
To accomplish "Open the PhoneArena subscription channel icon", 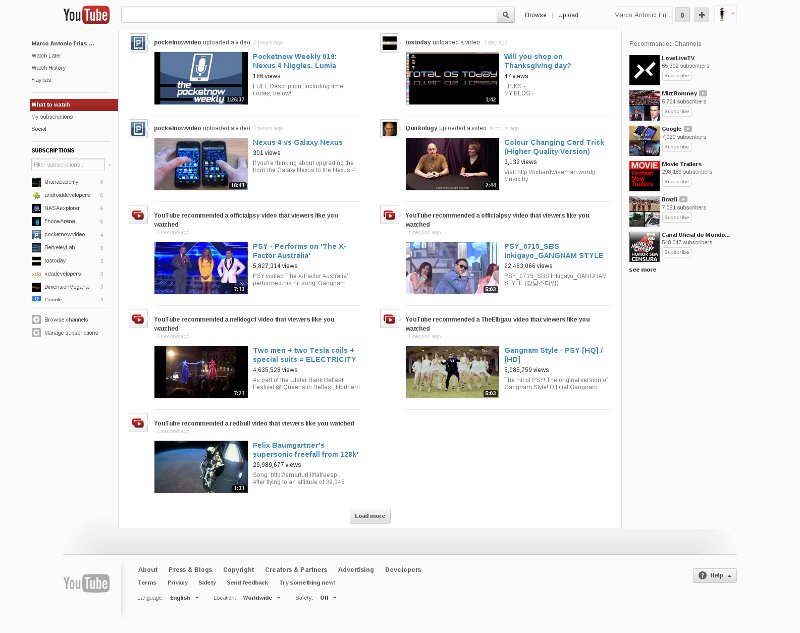I will (36, 221).
